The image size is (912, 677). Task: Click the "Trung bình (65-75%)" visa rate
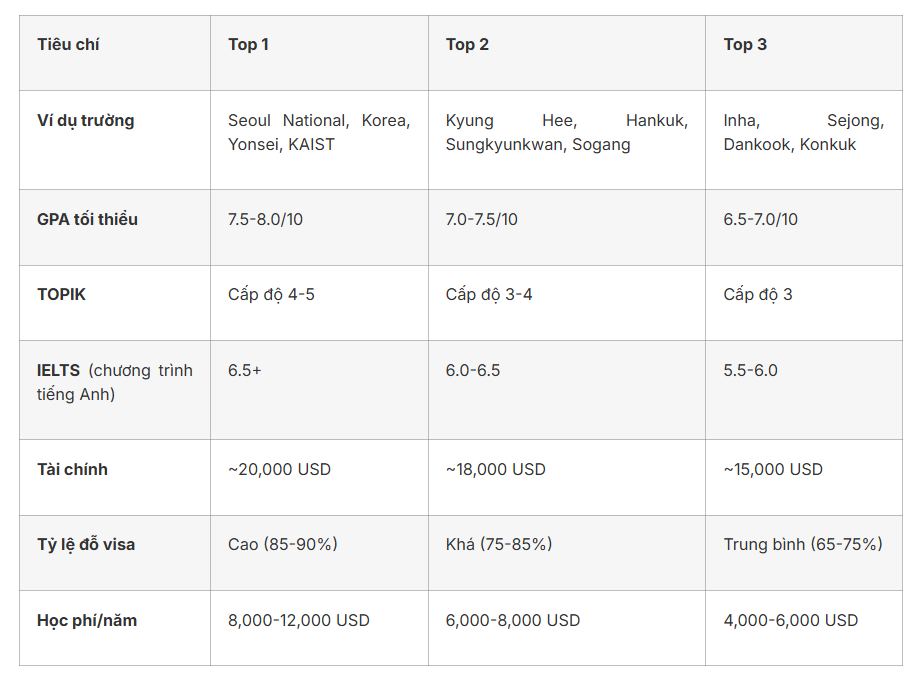803,544
